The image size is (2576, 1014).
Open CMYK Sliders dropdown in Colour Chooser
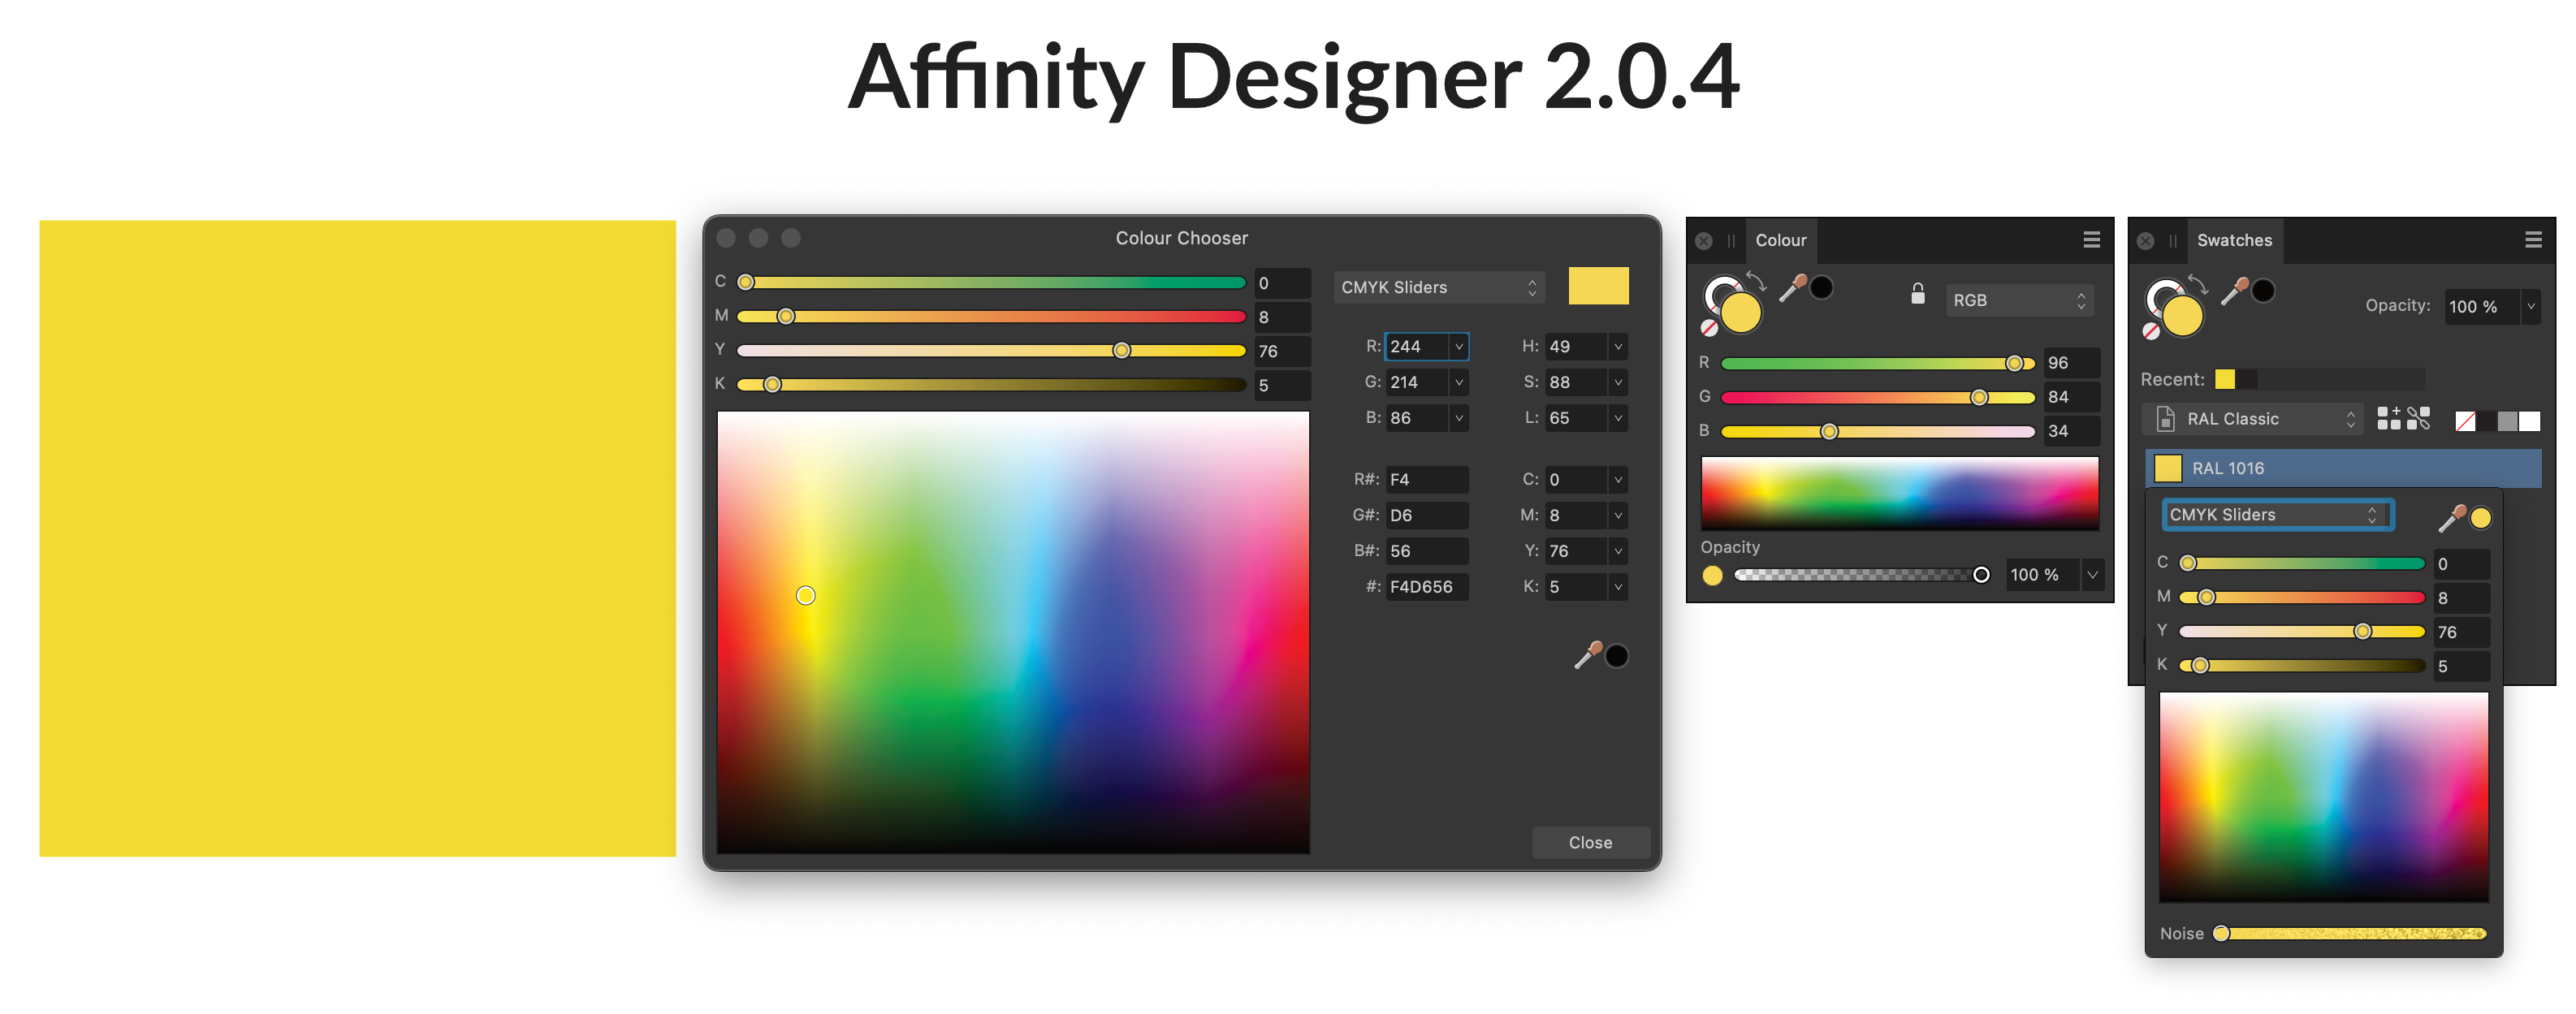pyautogui.click(x=1439, y=287)
